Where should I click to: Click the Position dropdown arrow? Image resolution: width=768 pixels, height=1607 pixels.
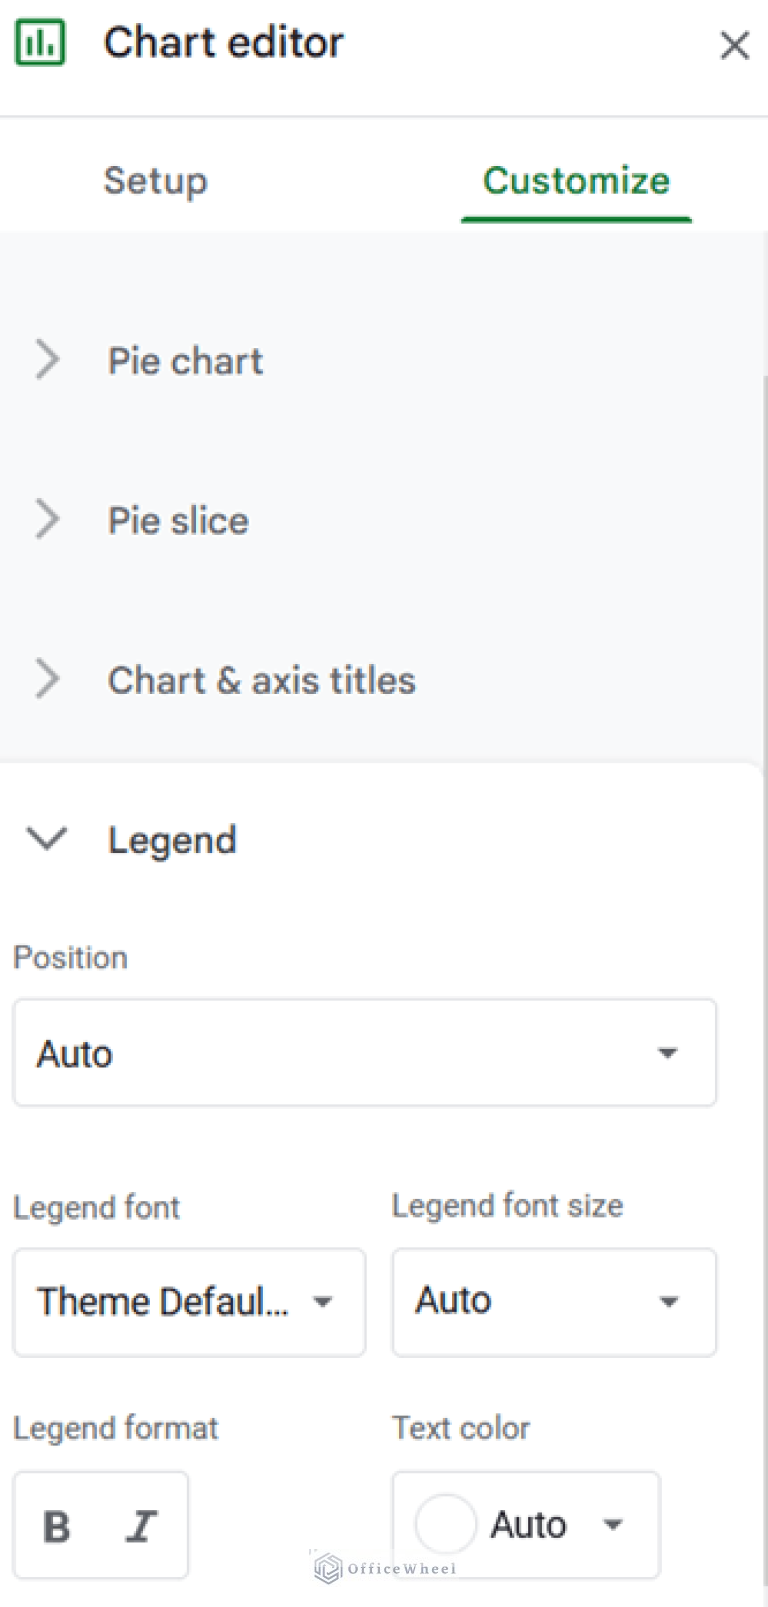point(668,1053)
